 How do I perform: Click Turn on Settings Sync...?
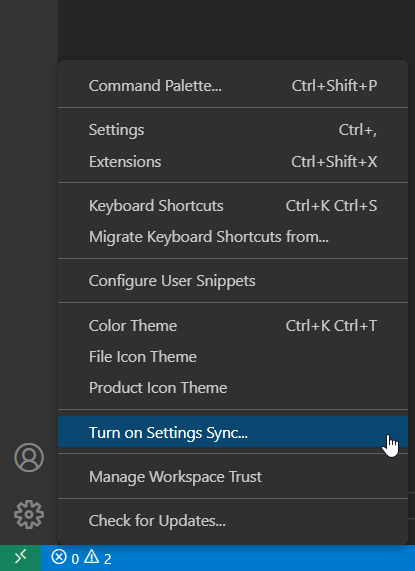point(233,432)
